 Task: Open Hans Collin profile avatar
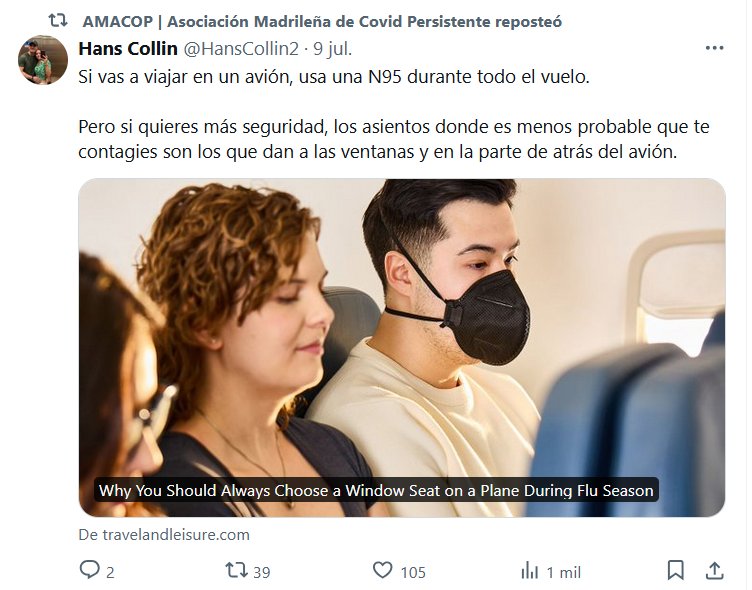[43, 60]
